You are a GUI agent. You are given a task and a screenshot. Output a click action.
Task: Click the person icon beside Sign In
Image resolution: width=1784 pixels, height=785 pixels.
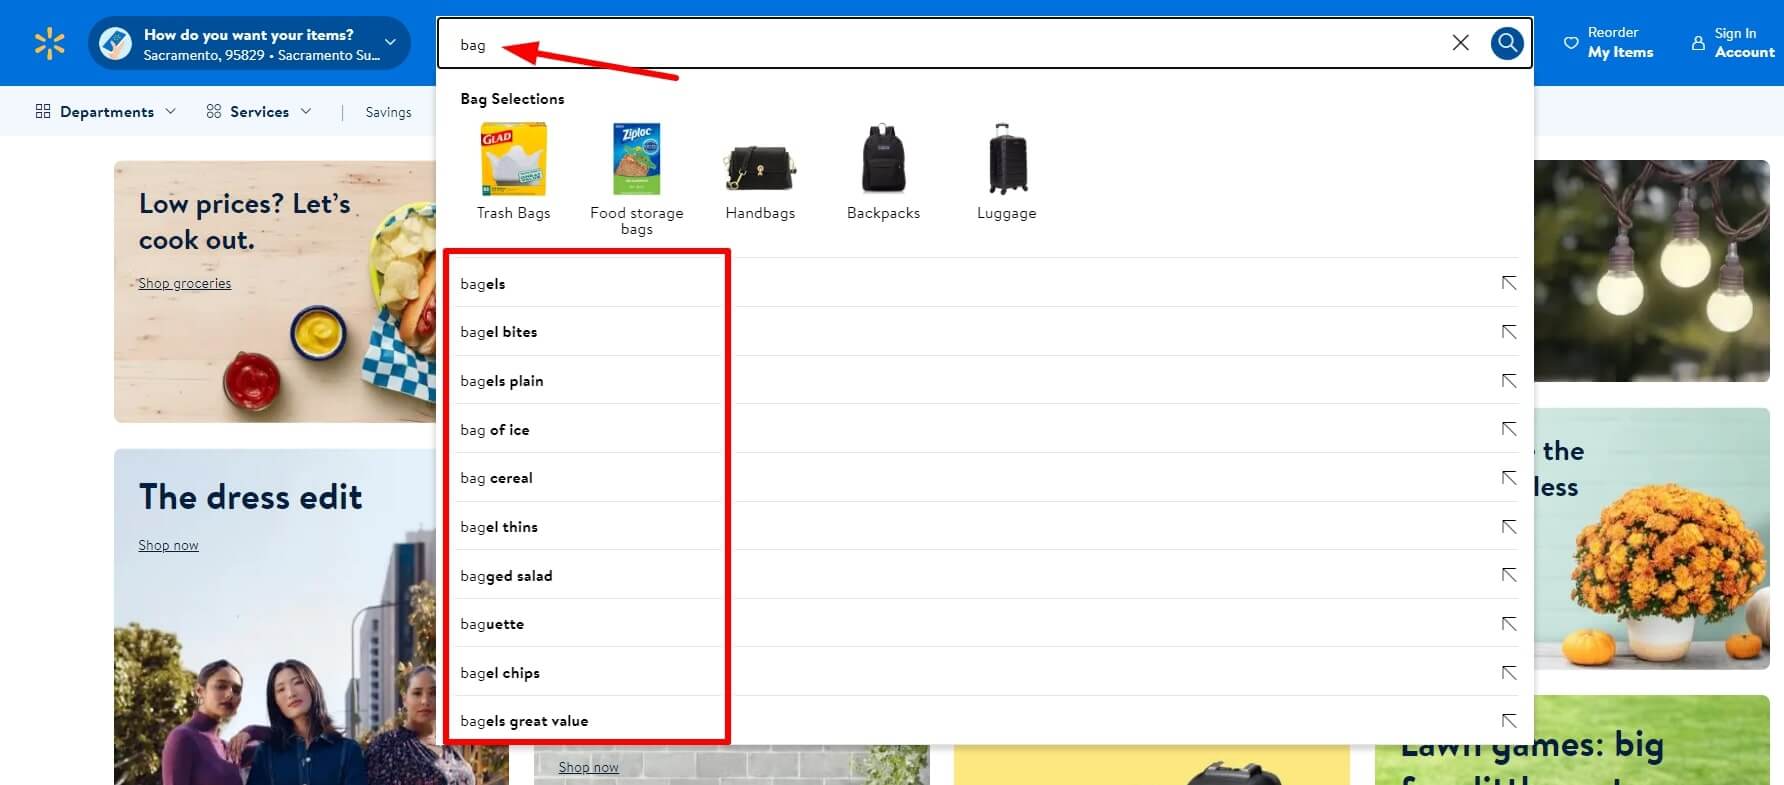[1698, 43]
